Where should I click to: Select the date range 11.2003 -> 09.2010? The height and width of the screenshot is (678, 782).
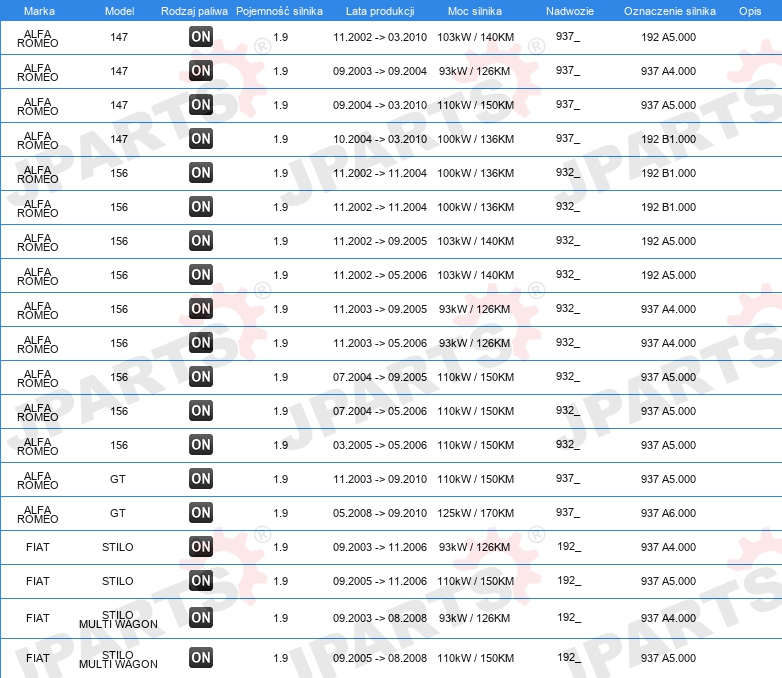[380, 479]
